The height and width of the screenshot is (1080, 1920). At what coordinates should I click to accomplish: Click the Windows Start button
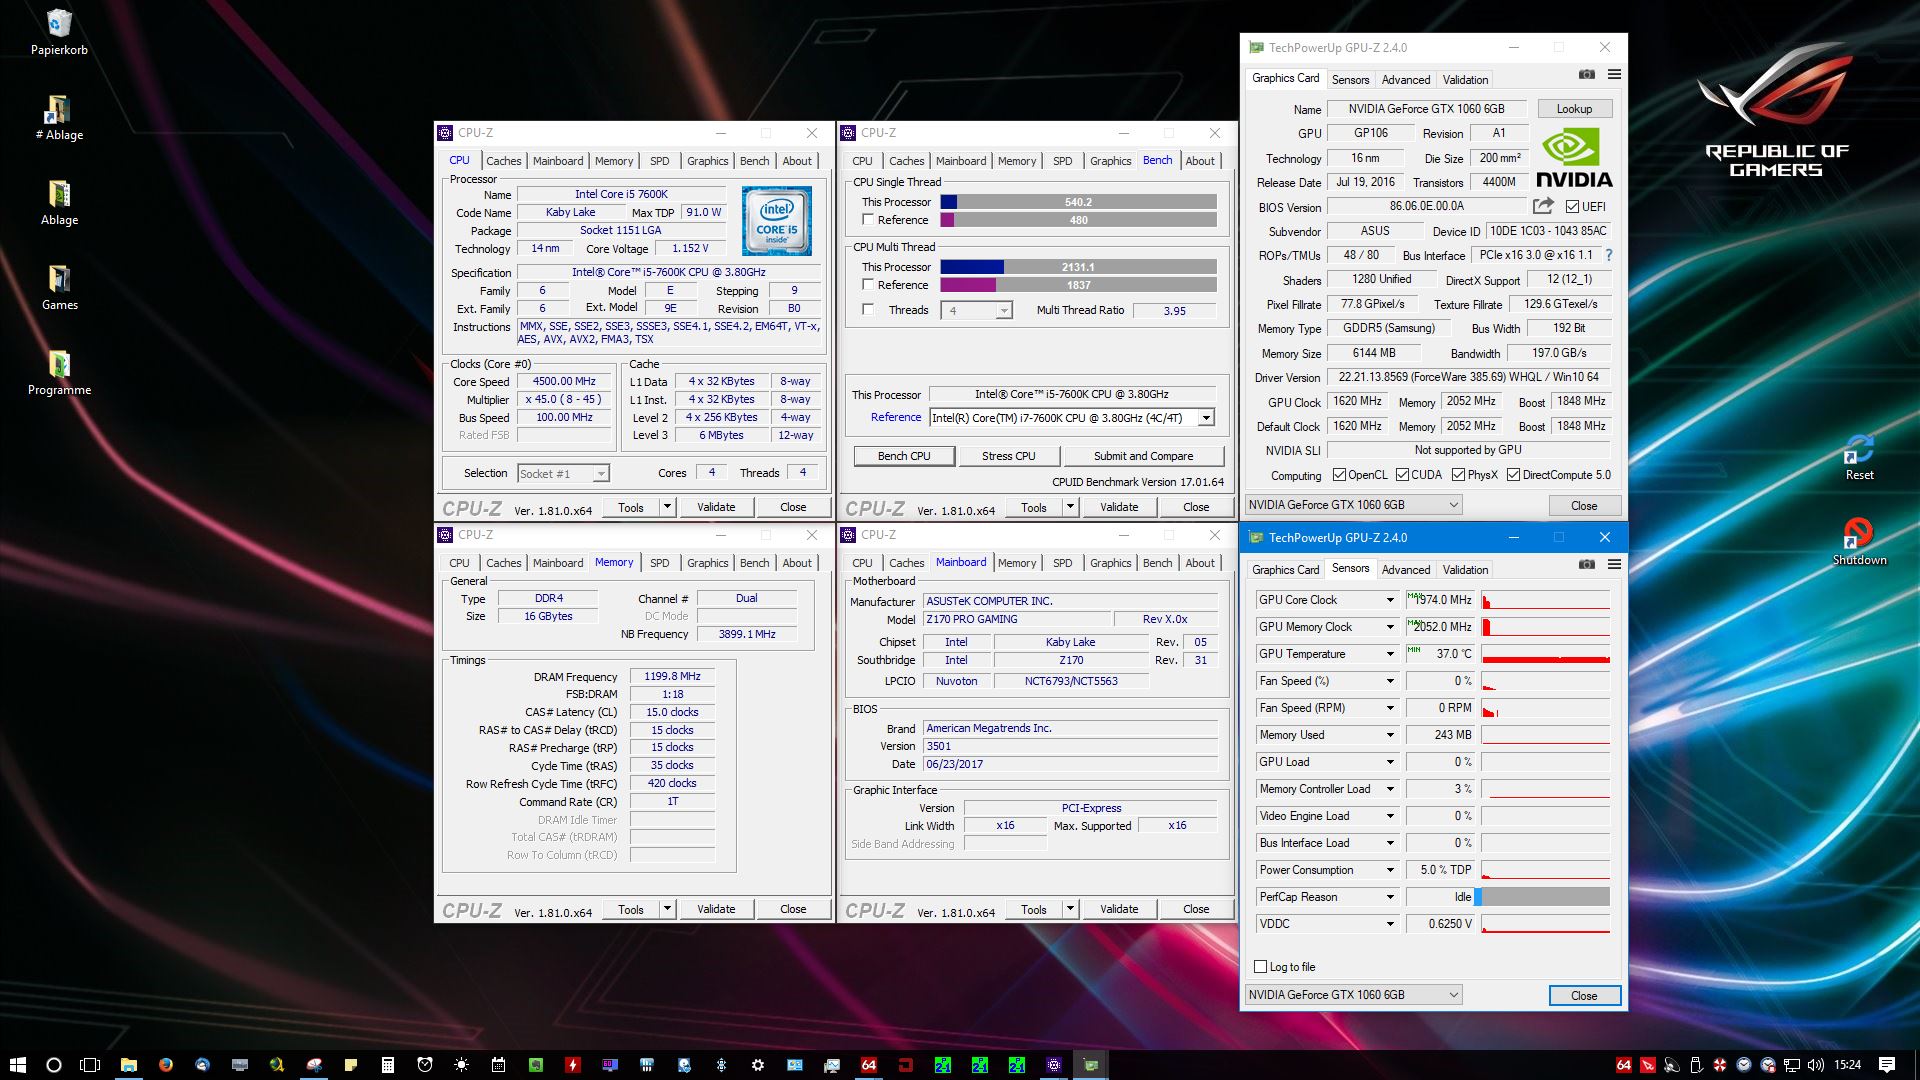coord(17,1065)
